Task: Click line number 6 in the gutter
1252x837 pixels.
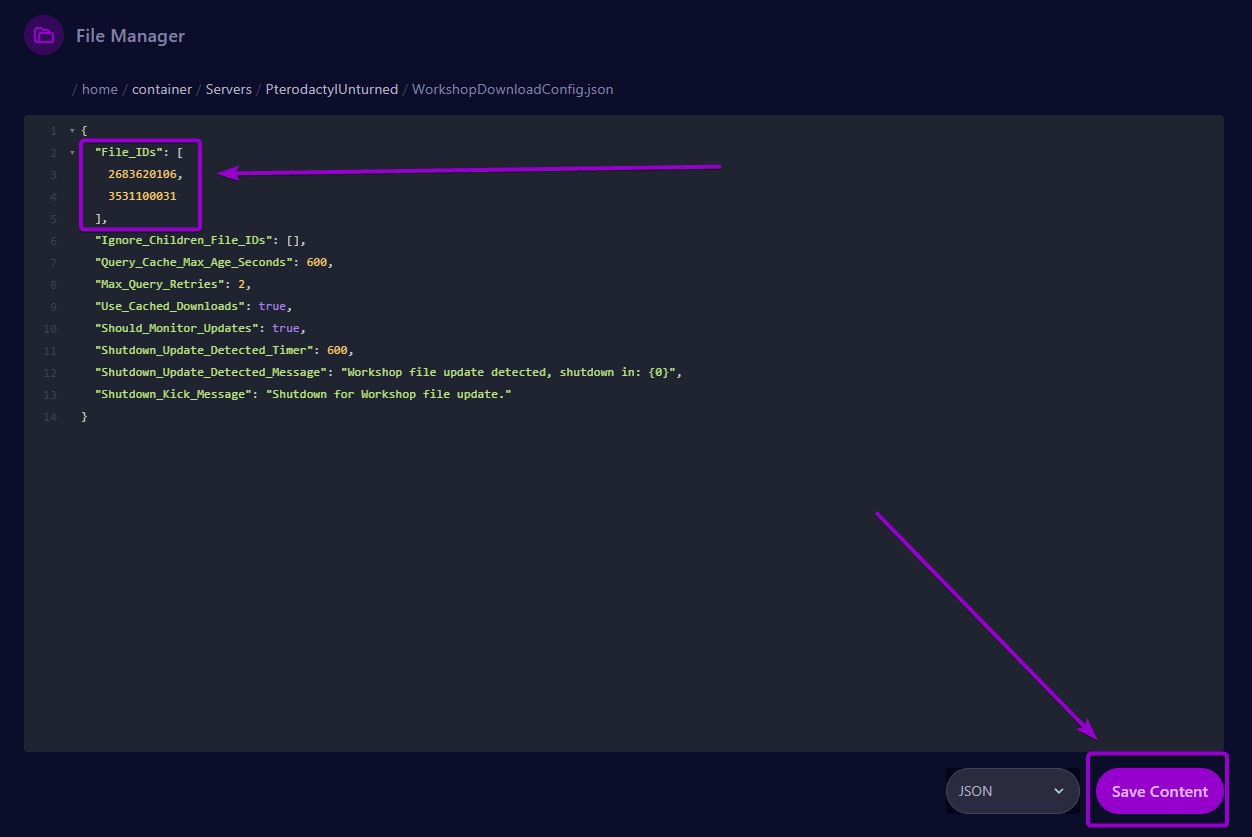Action: tap(53, 240)
